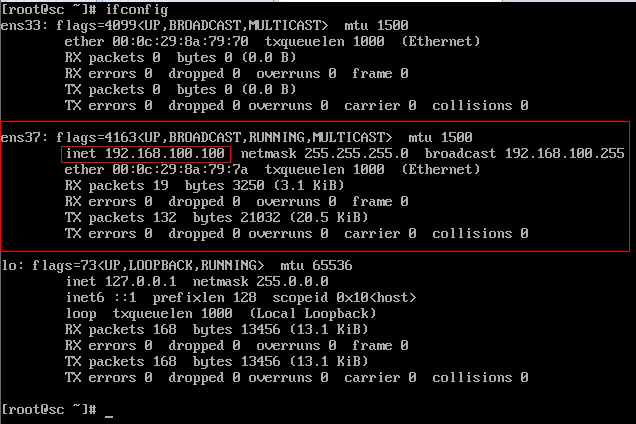Select the ens37 interface name
This screenshot has height=424, width=636.
pyautogui.click(x=21, y=137)
